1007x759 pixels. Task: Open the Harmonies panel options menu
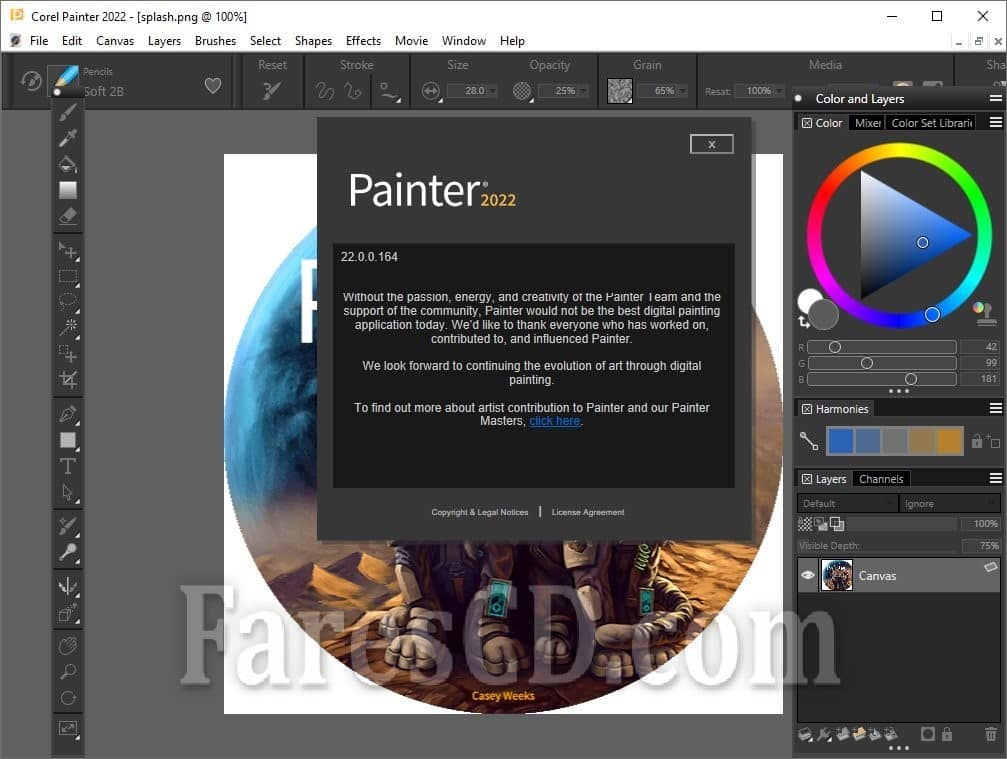[995, 408]
